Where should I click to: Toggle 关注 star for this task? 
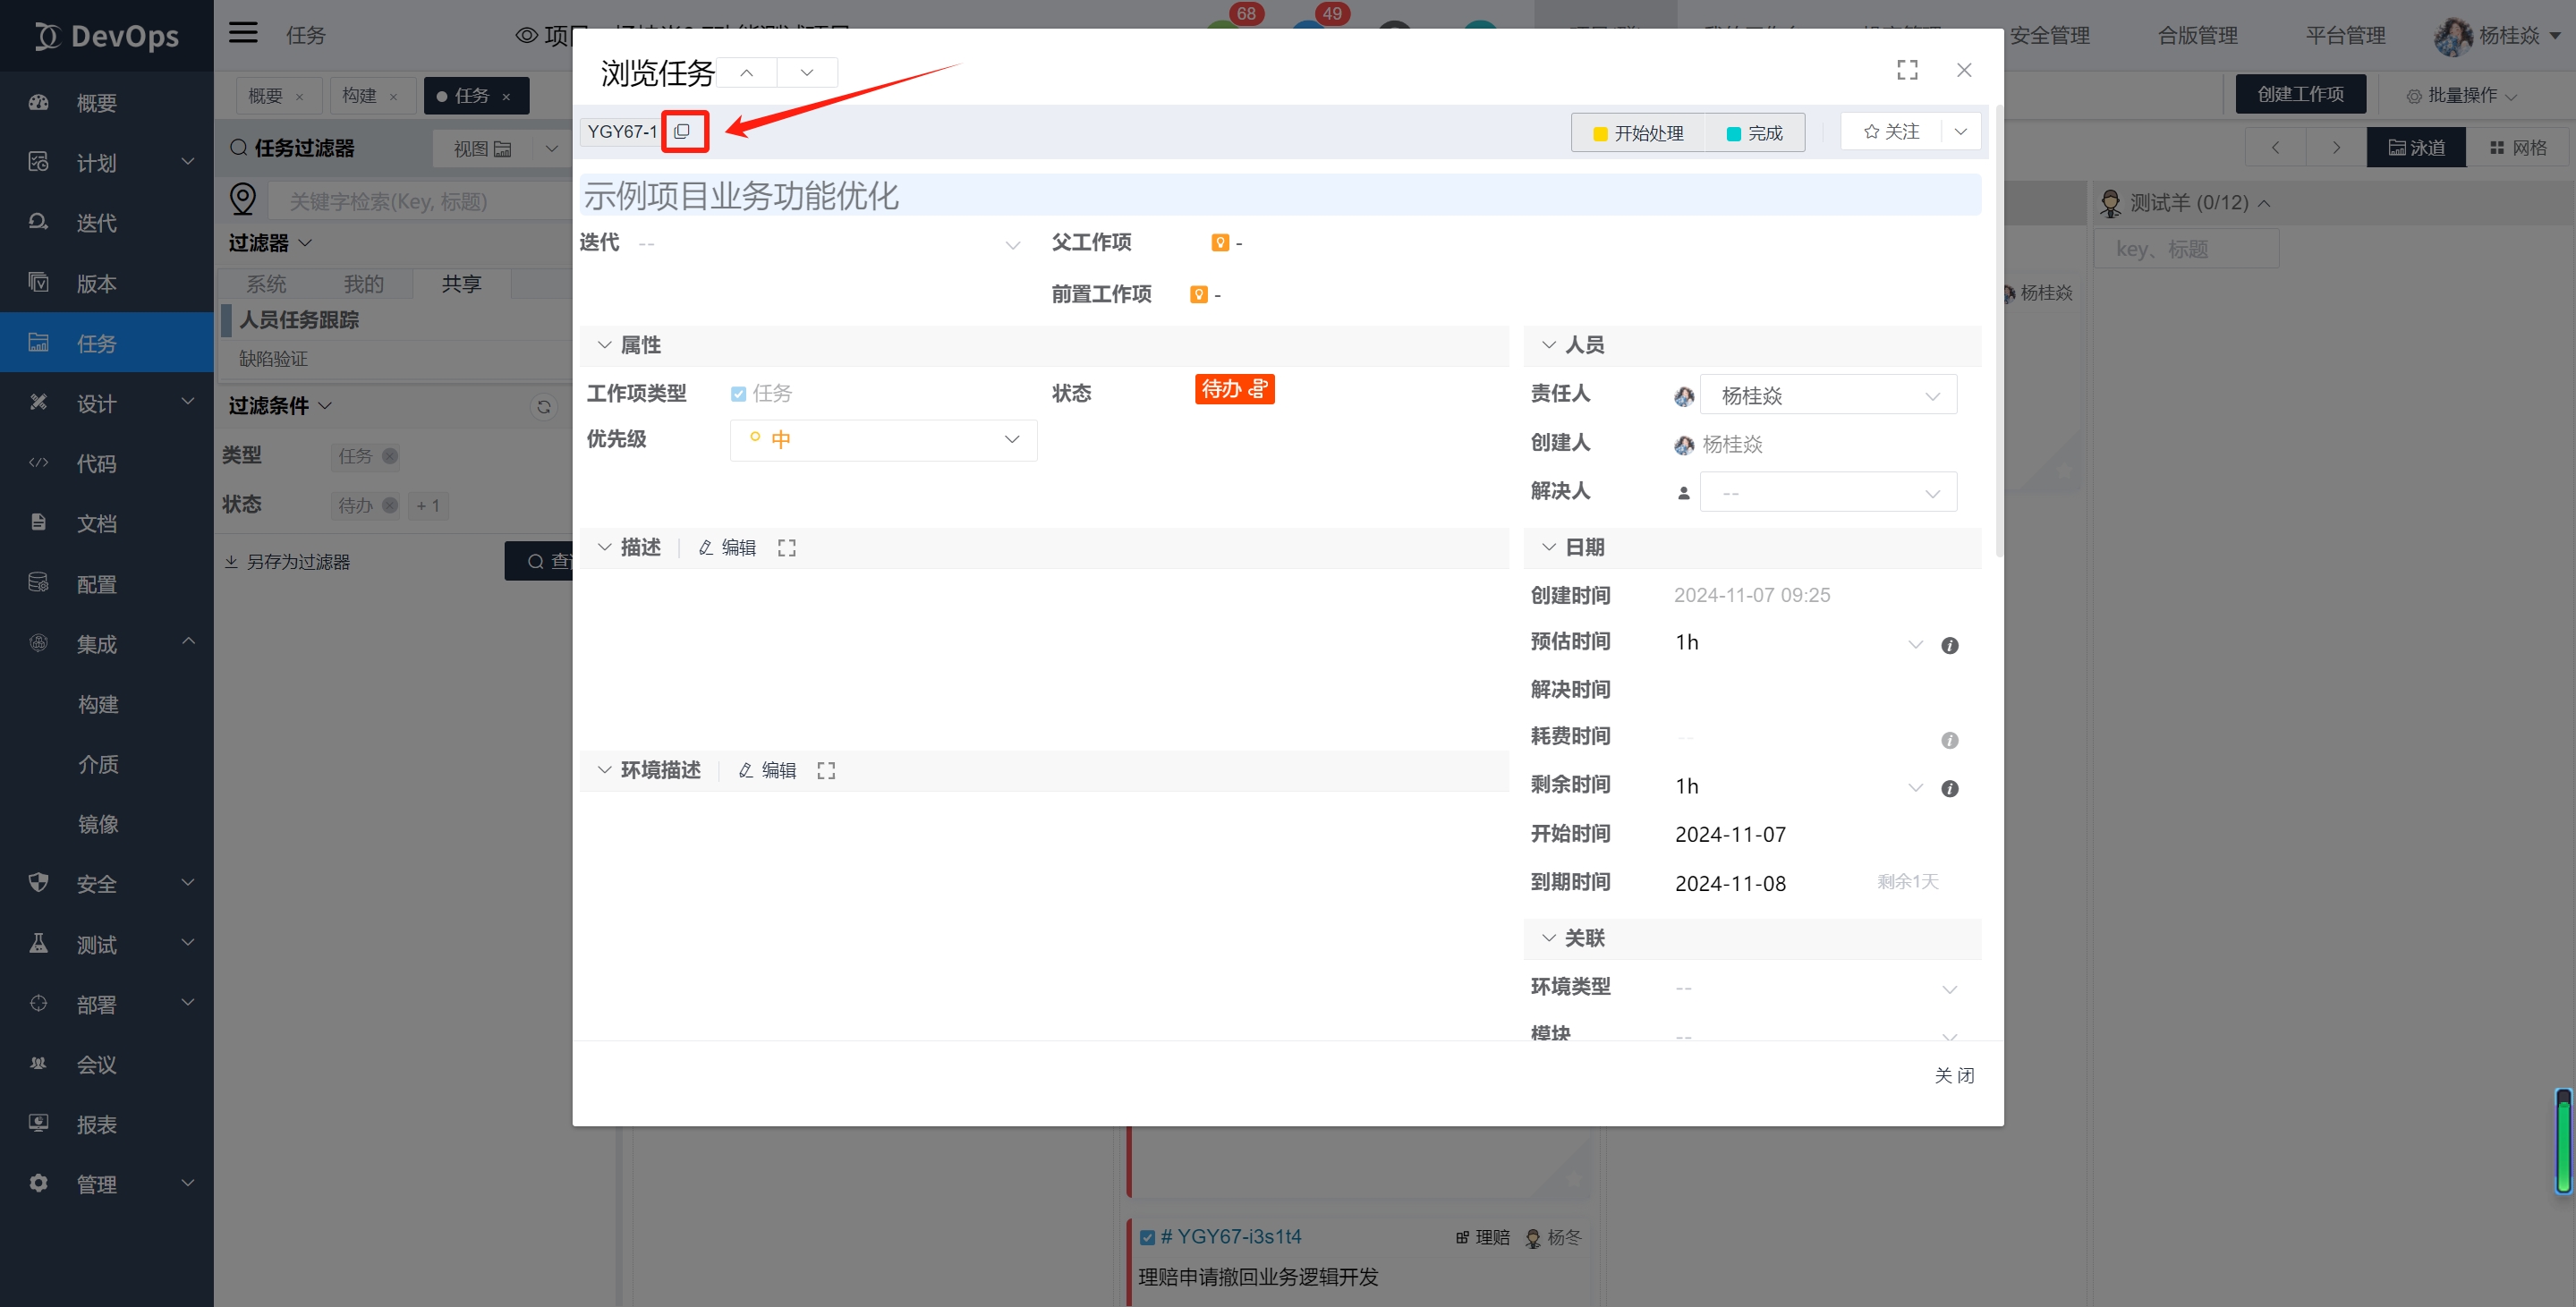tap(1891, 132)
